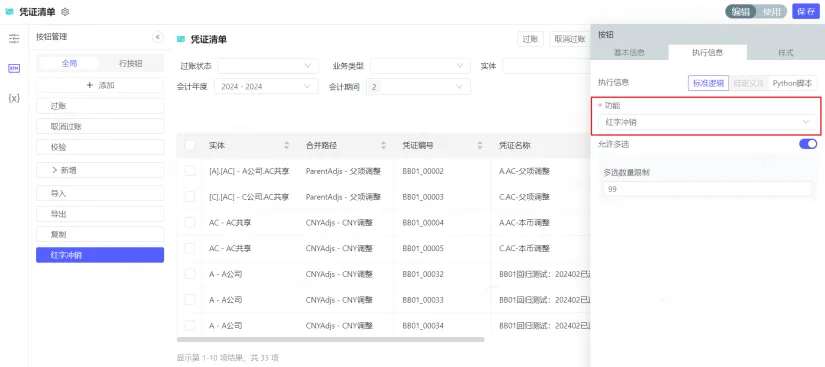Select 复制 in button list

pos(100,235)
